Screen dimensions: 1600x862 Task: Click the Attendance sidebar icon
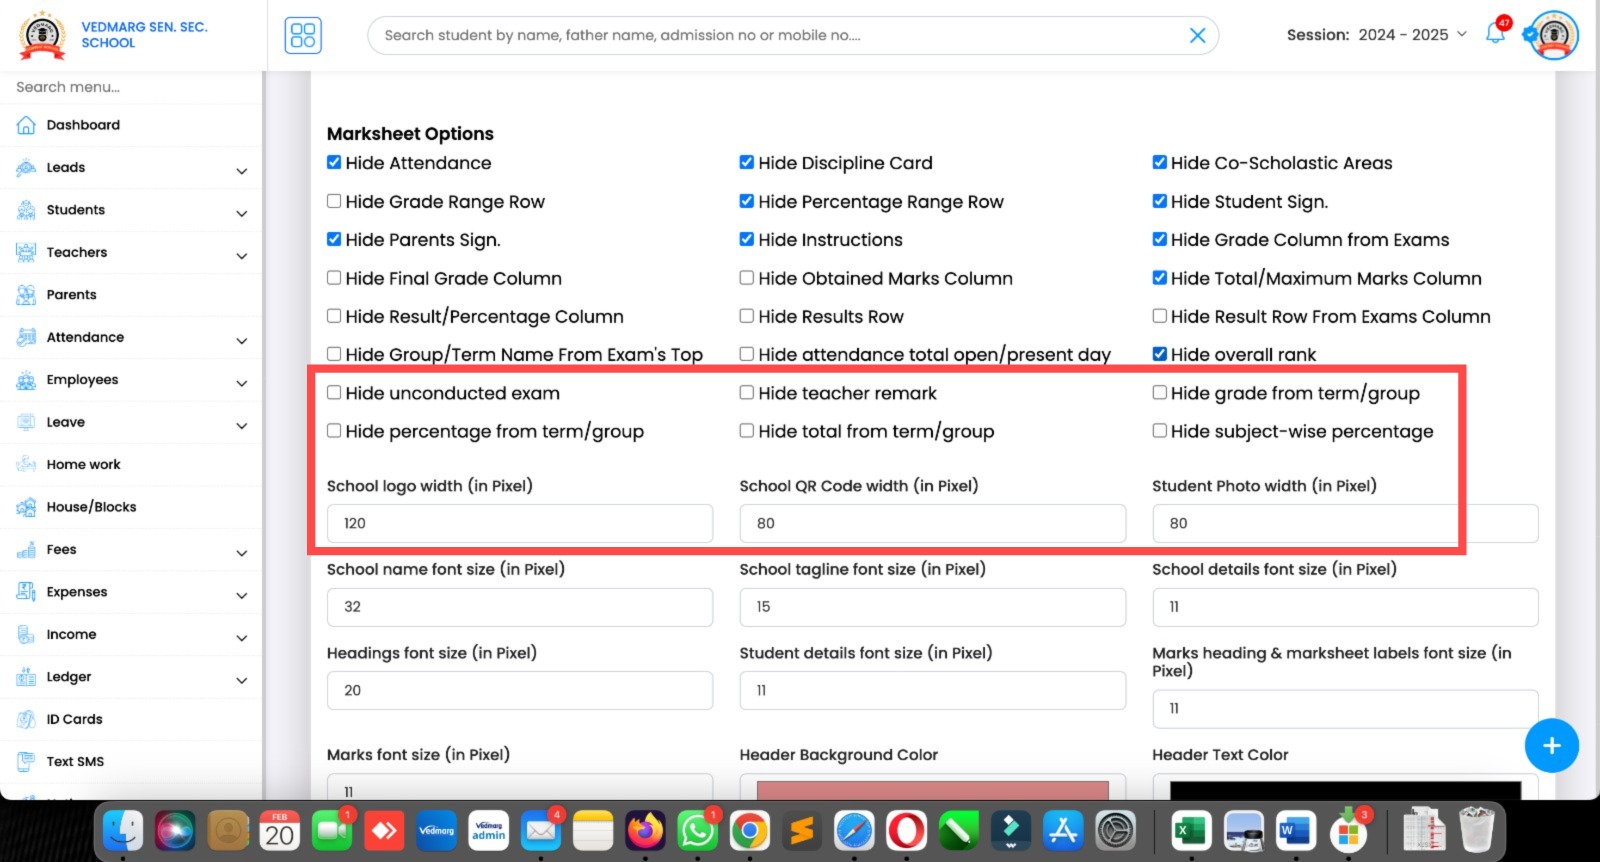pyautogui.click(x=26, y=337)
